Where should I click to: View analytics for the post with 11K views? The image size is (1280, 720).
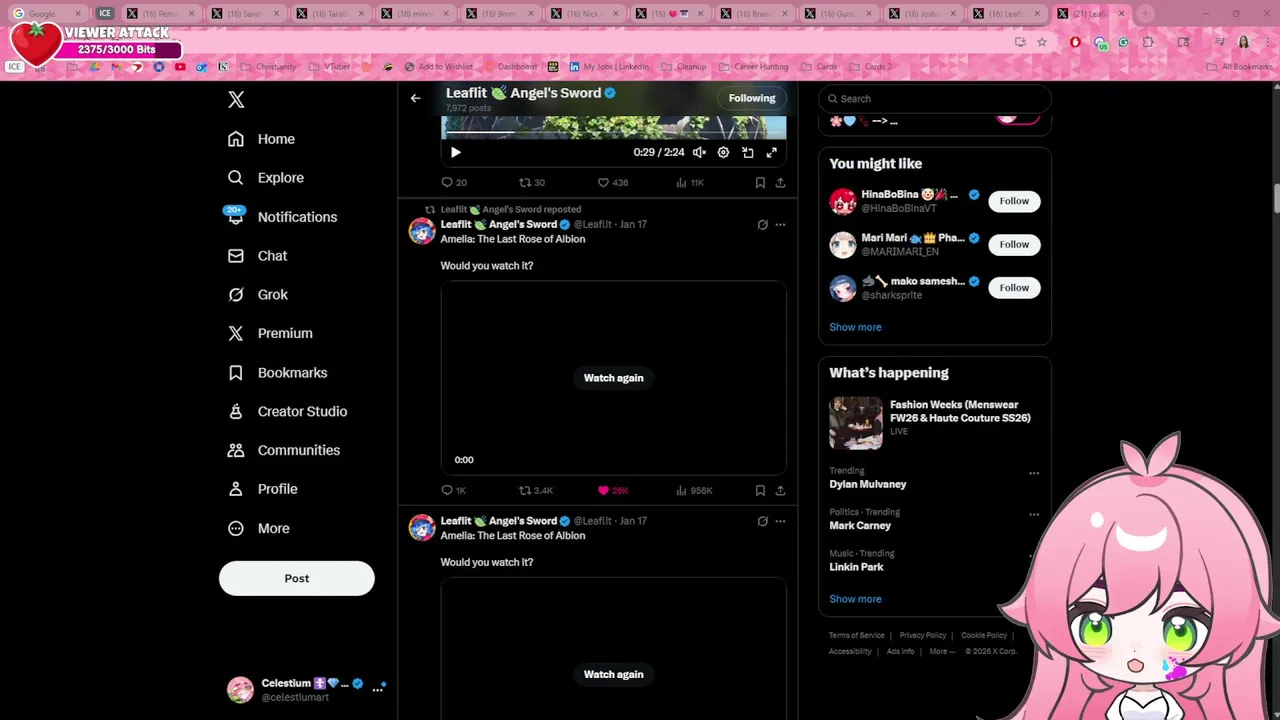tap(690, 183)
